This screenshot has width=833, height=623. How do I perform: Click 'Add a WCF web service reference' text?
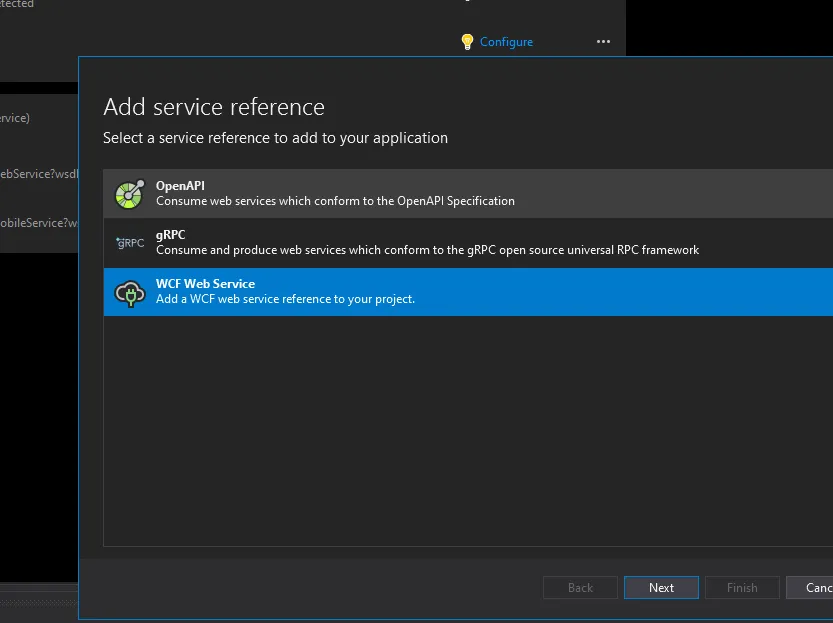click(x=285, y=299)
